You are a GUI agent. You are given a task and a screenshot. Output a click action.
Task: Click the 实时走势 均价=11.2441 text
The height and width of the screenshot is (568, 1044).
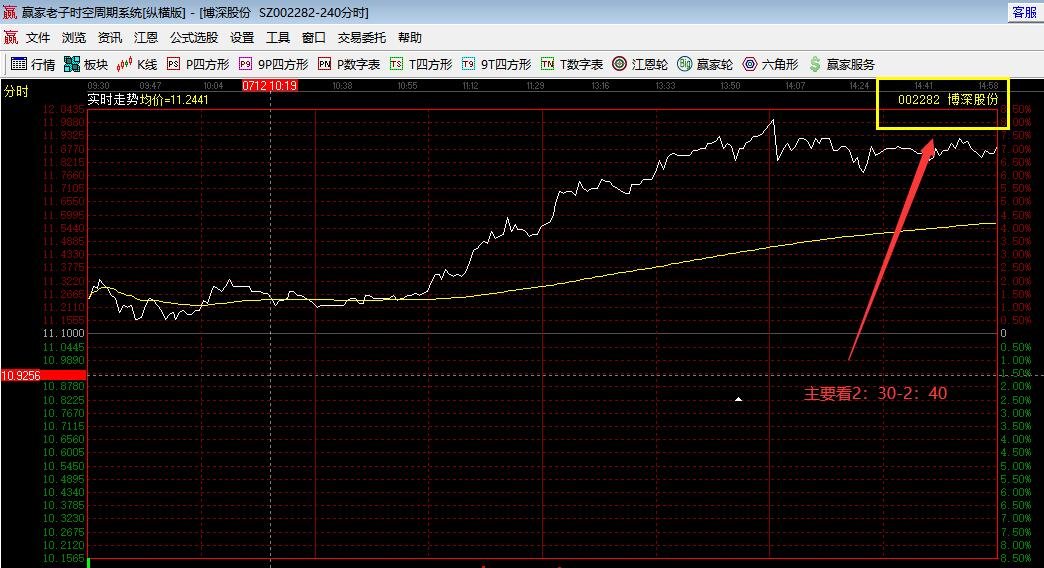(x=148, y=100)
